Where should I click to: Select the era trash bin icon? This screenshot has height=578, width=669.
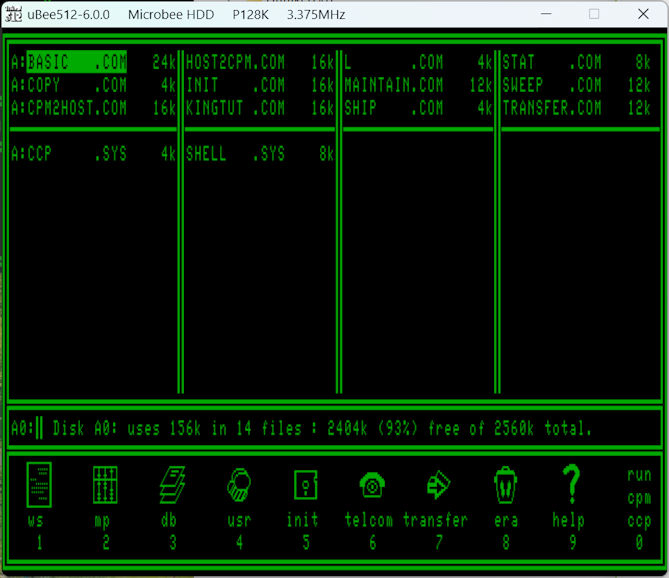(x=505, y=485)
